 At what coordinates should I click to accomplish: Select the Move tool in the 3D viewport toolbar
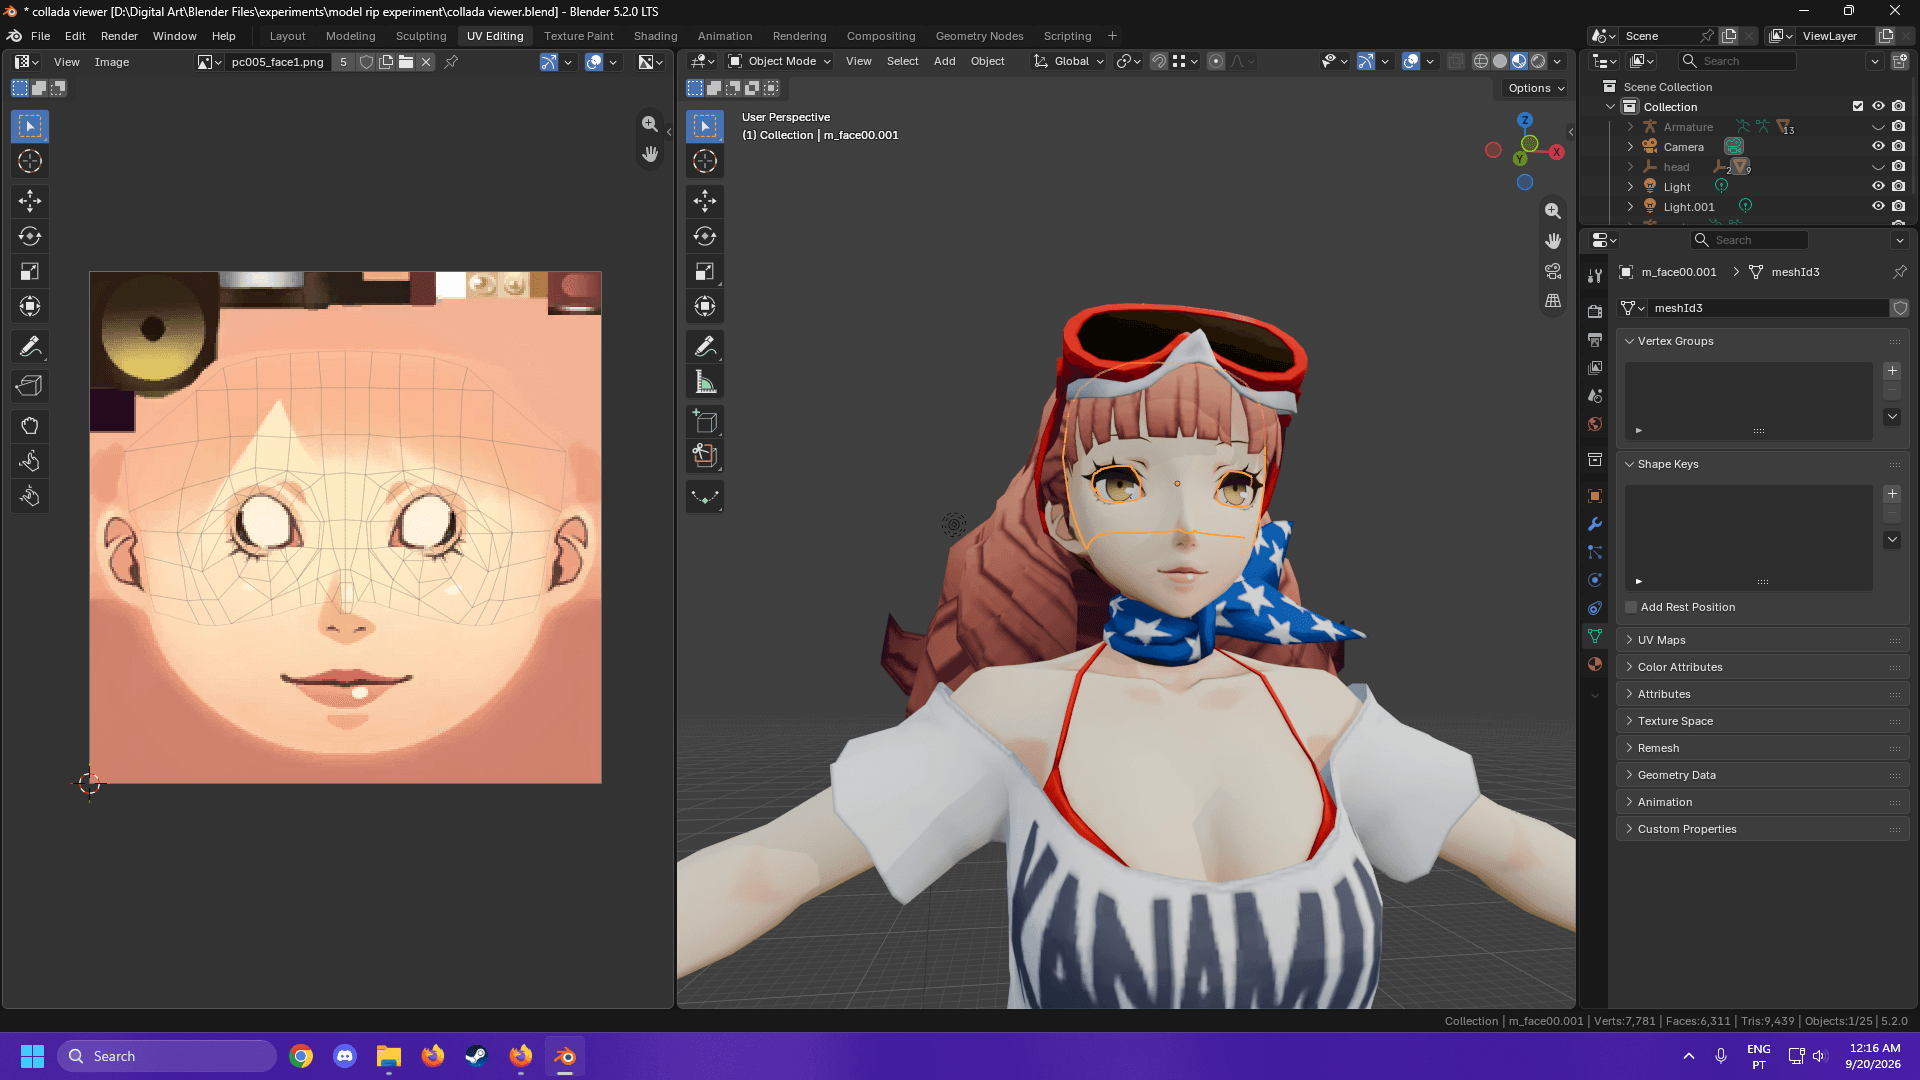(705, 201)
